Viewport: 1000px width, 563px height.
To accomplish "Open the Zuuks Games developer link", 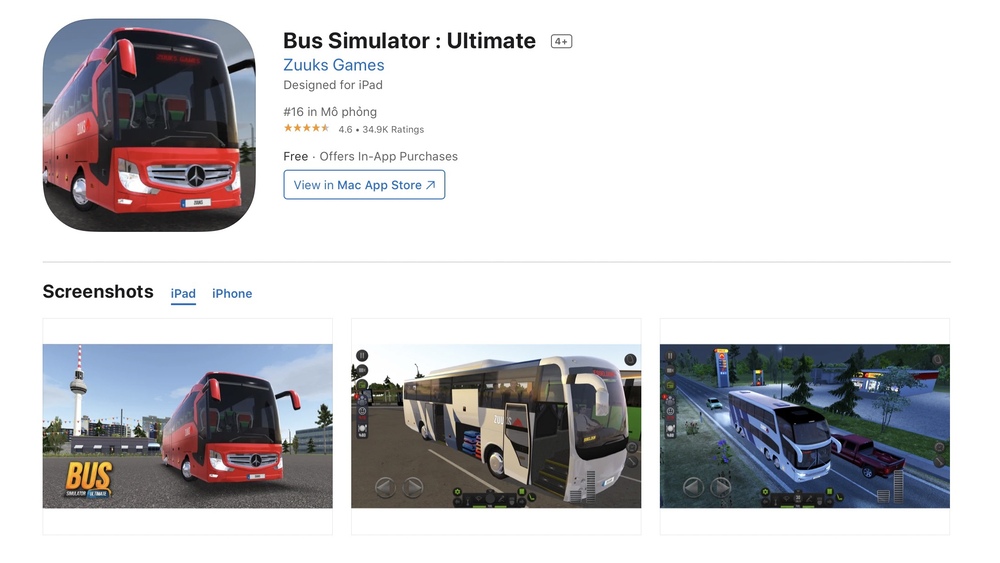I will (334, 65).
